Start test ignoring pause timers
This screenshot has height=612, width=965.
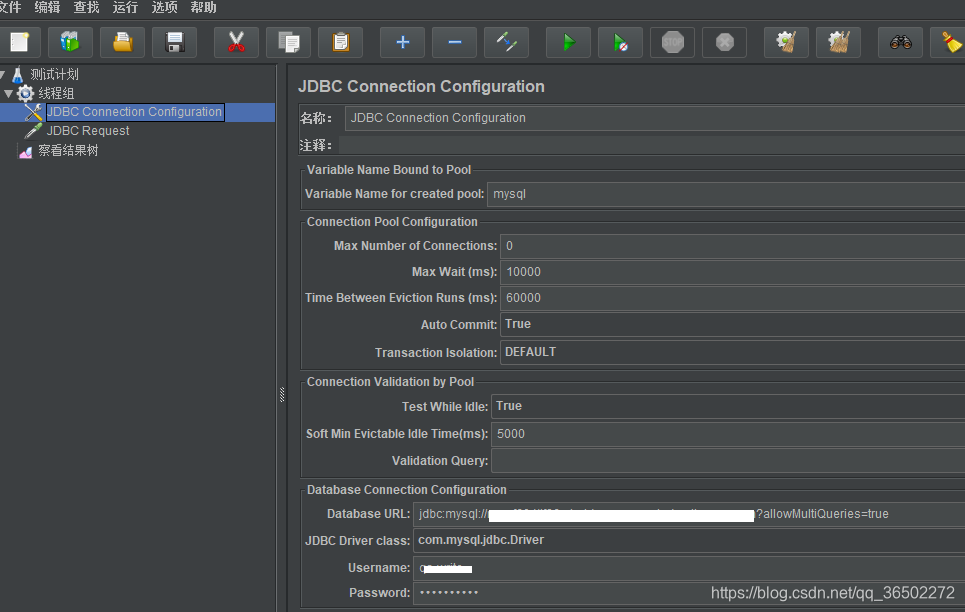tap(620, 41)
